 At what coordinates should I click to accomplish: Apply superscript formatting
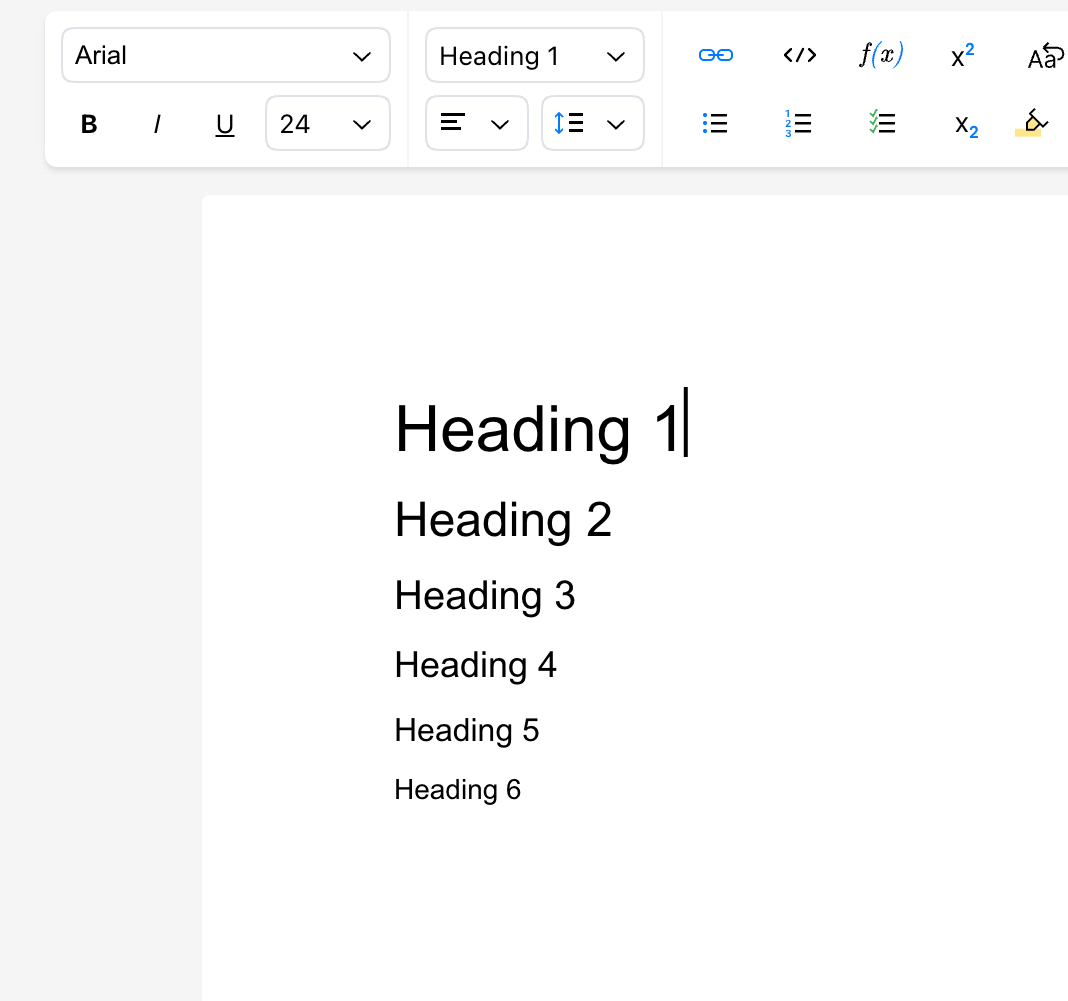tap(963, 55)
